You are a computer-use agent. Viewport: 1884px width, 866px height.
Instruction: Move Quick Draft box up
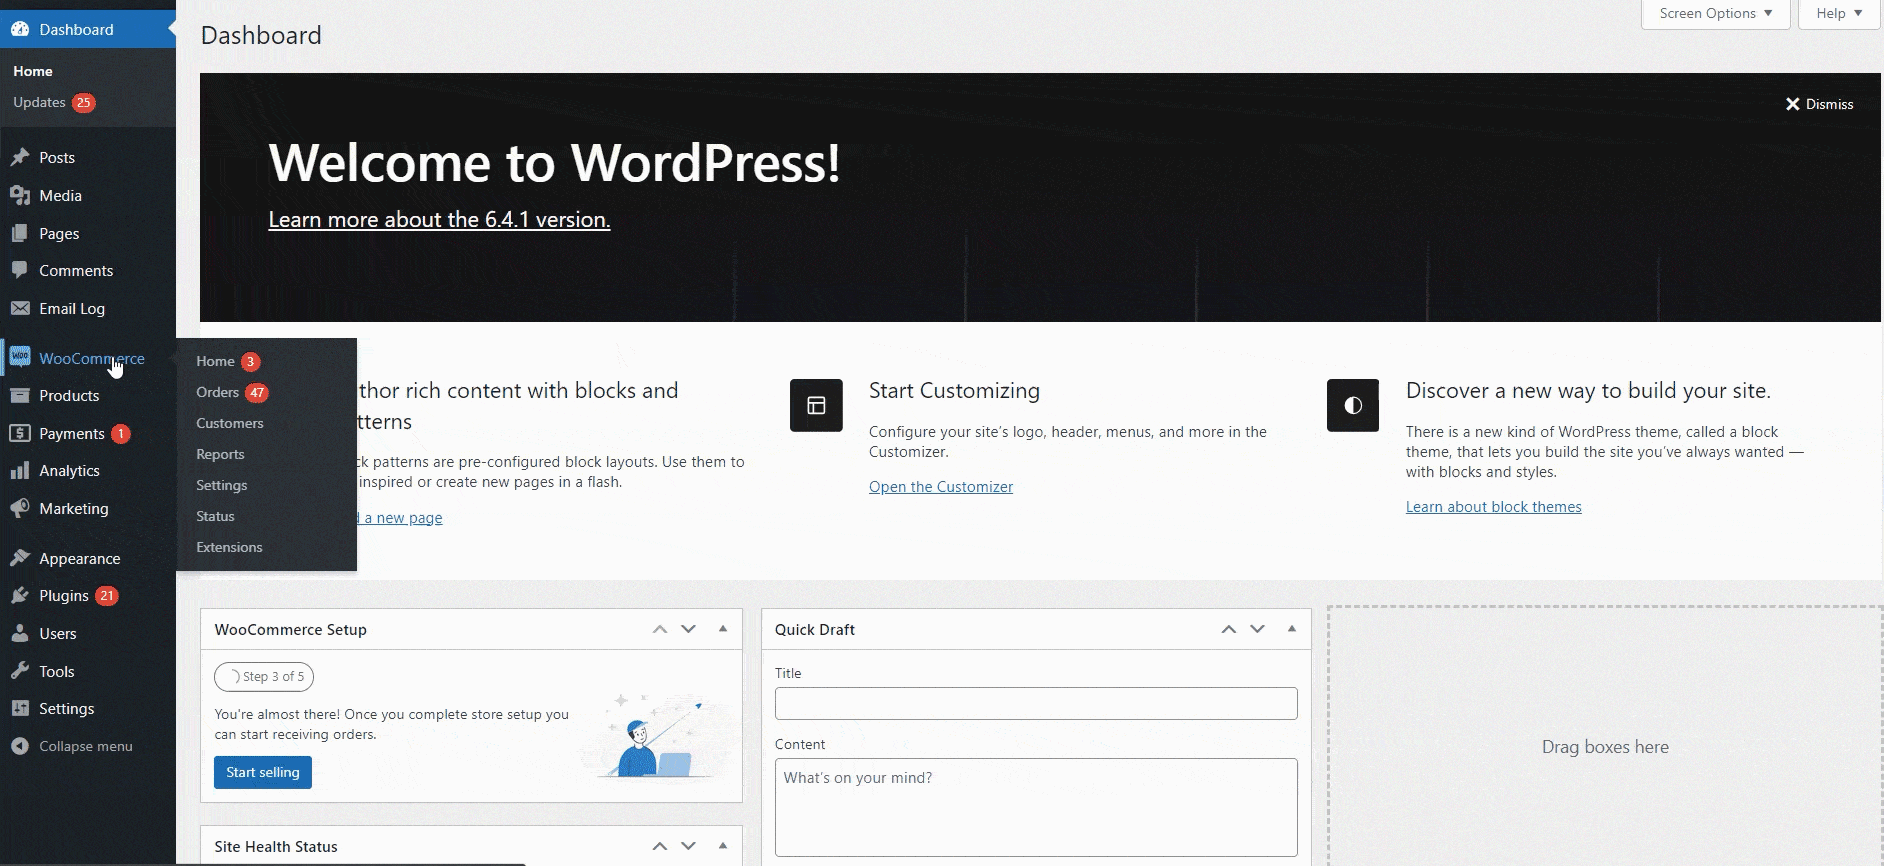point(1229,629)
